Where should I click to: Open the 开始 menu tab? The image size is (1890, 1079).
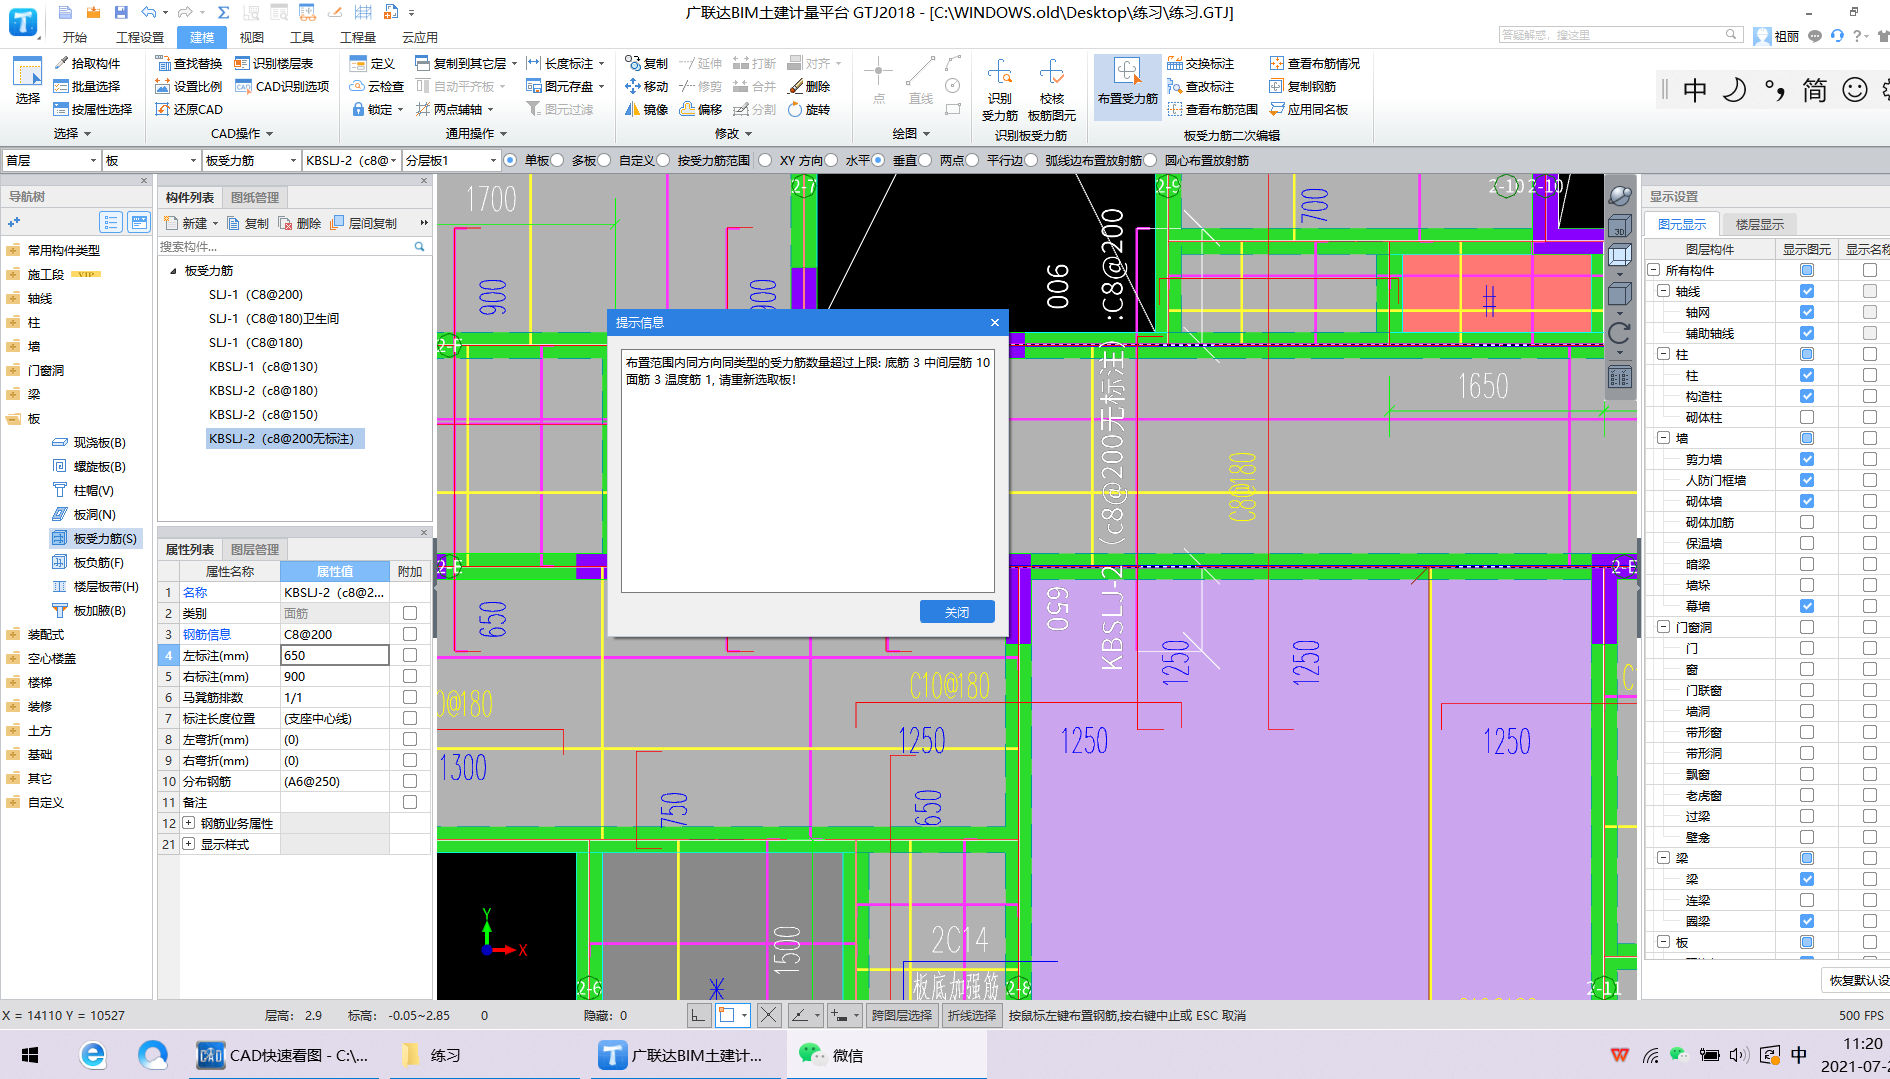[75, 37]
